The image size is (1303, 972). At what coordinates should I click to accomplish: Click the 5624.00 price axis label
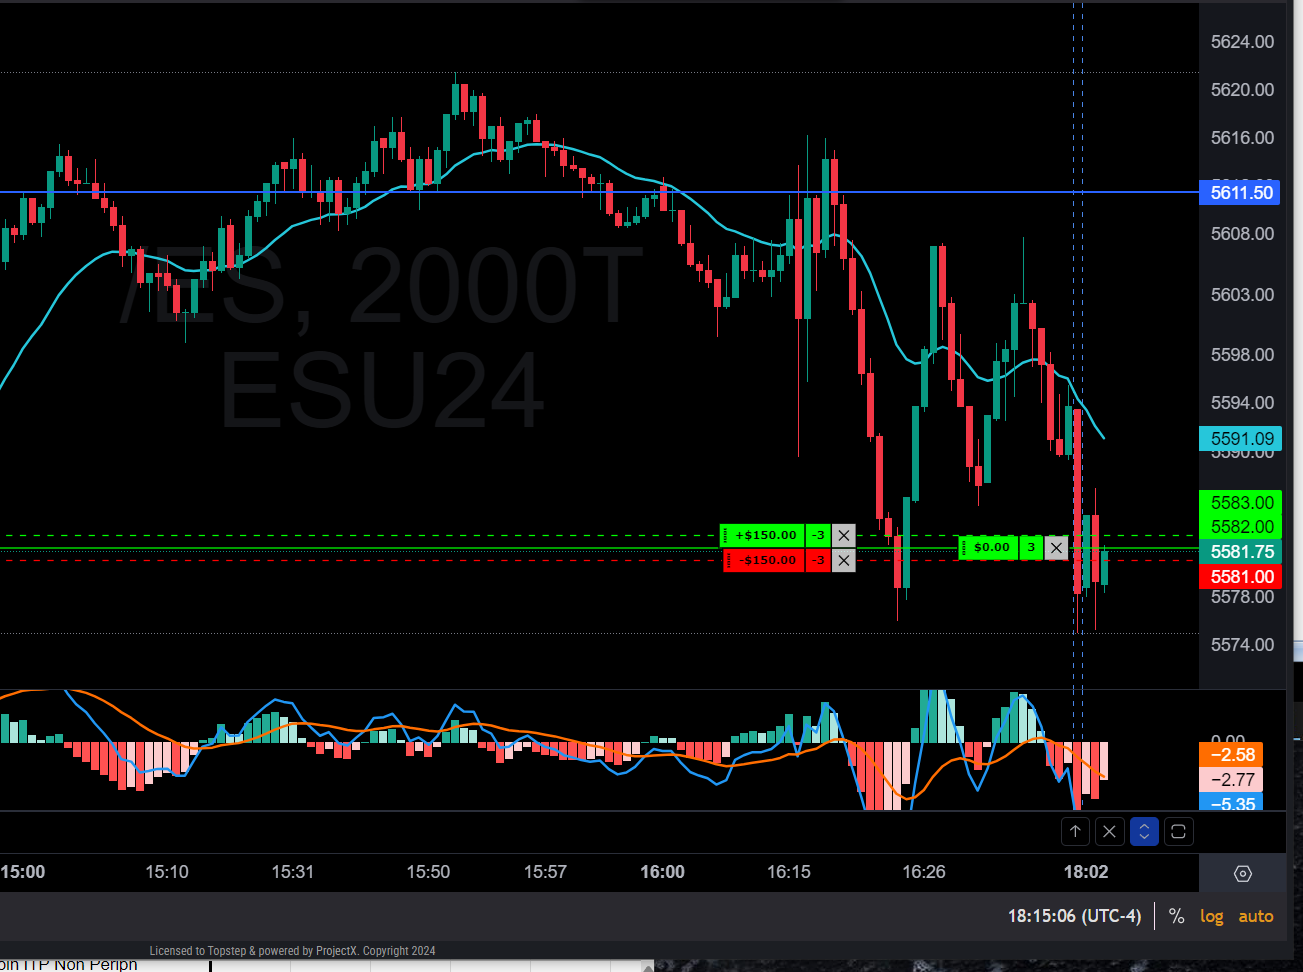[1242, 42]
